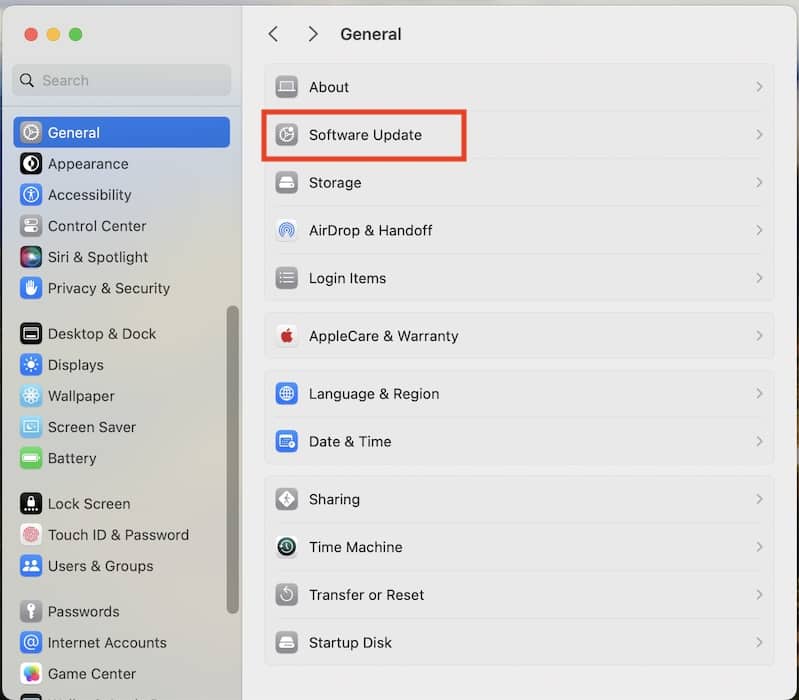Go forward with the right arrow button
799x700 pixels.
pos(313,34)
